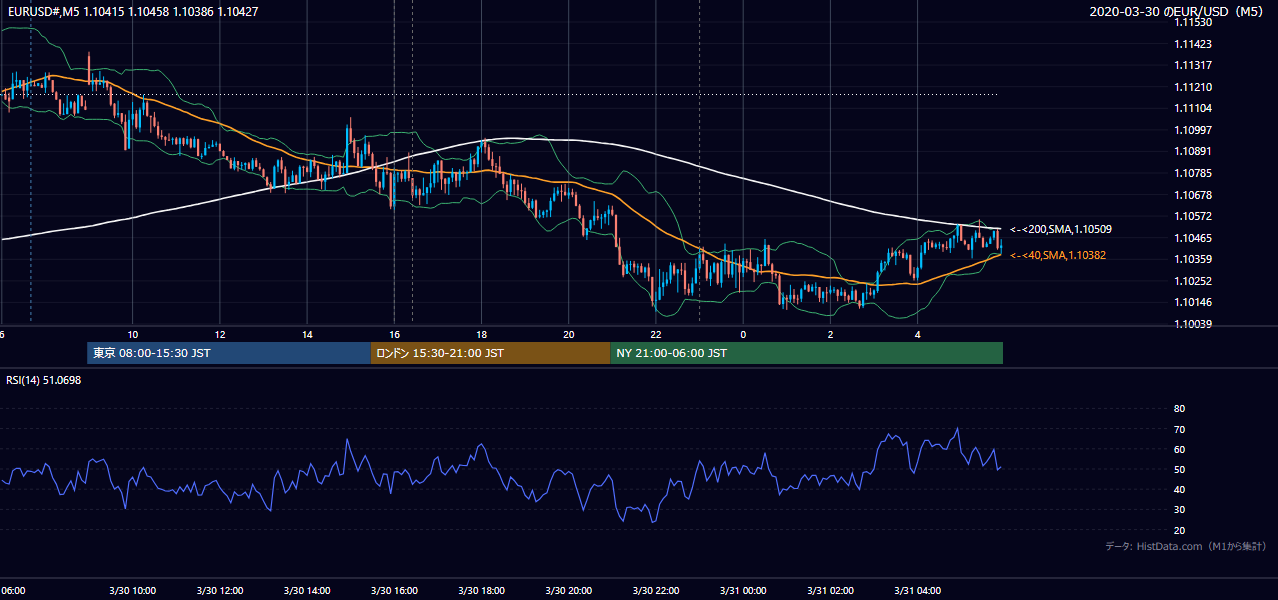This screenshot has height=600, width=1278.
Task: Select the ロンドン 15:30-21:00 JST session bar
Action: click(490, 353)
